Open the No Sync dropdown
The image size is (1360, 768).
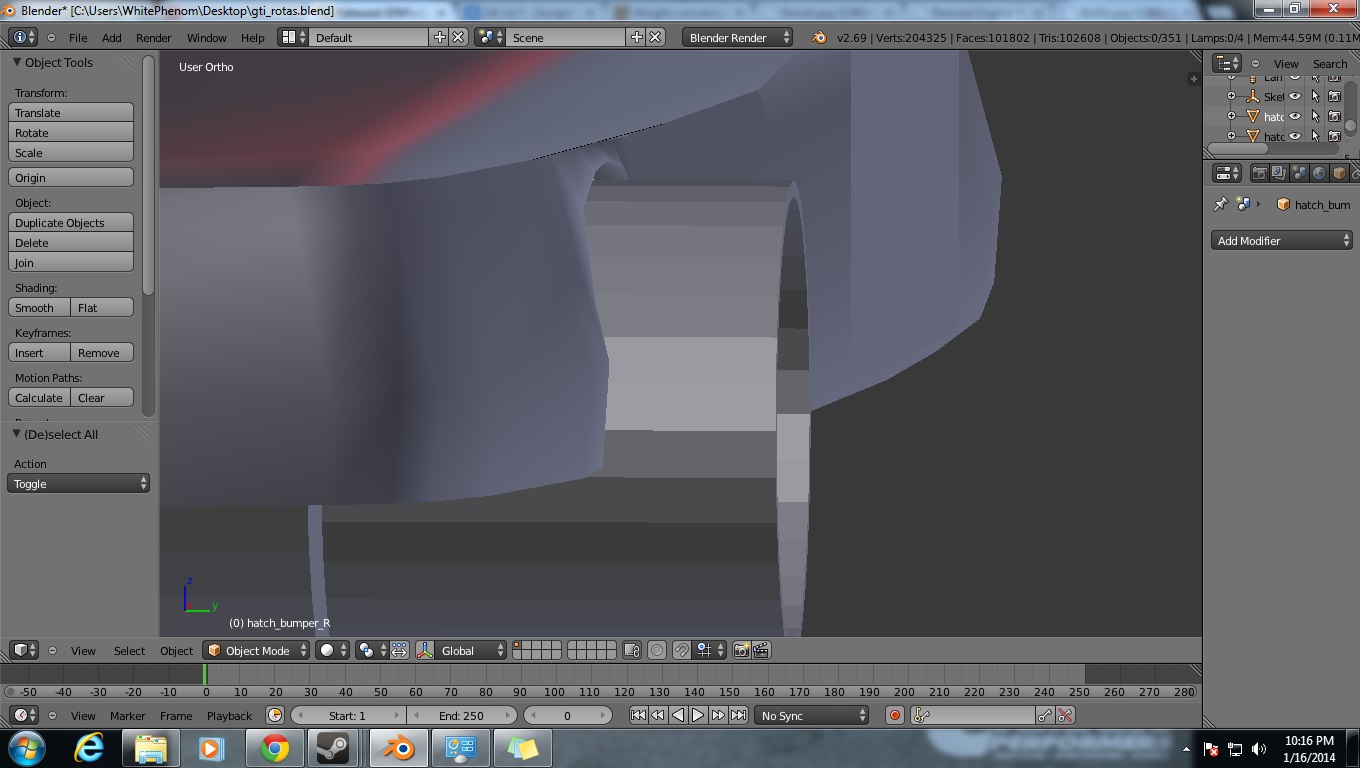(812, 715)
